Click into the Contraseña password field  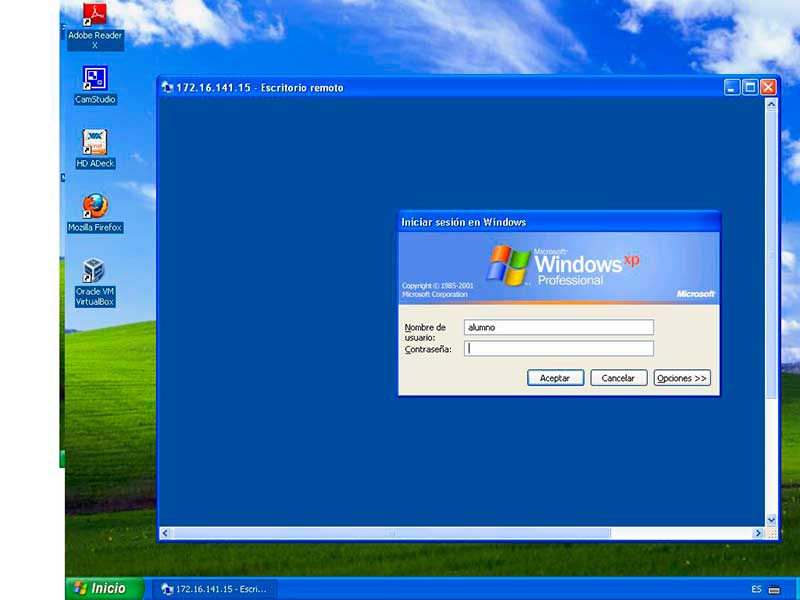(x=559, y=348)
